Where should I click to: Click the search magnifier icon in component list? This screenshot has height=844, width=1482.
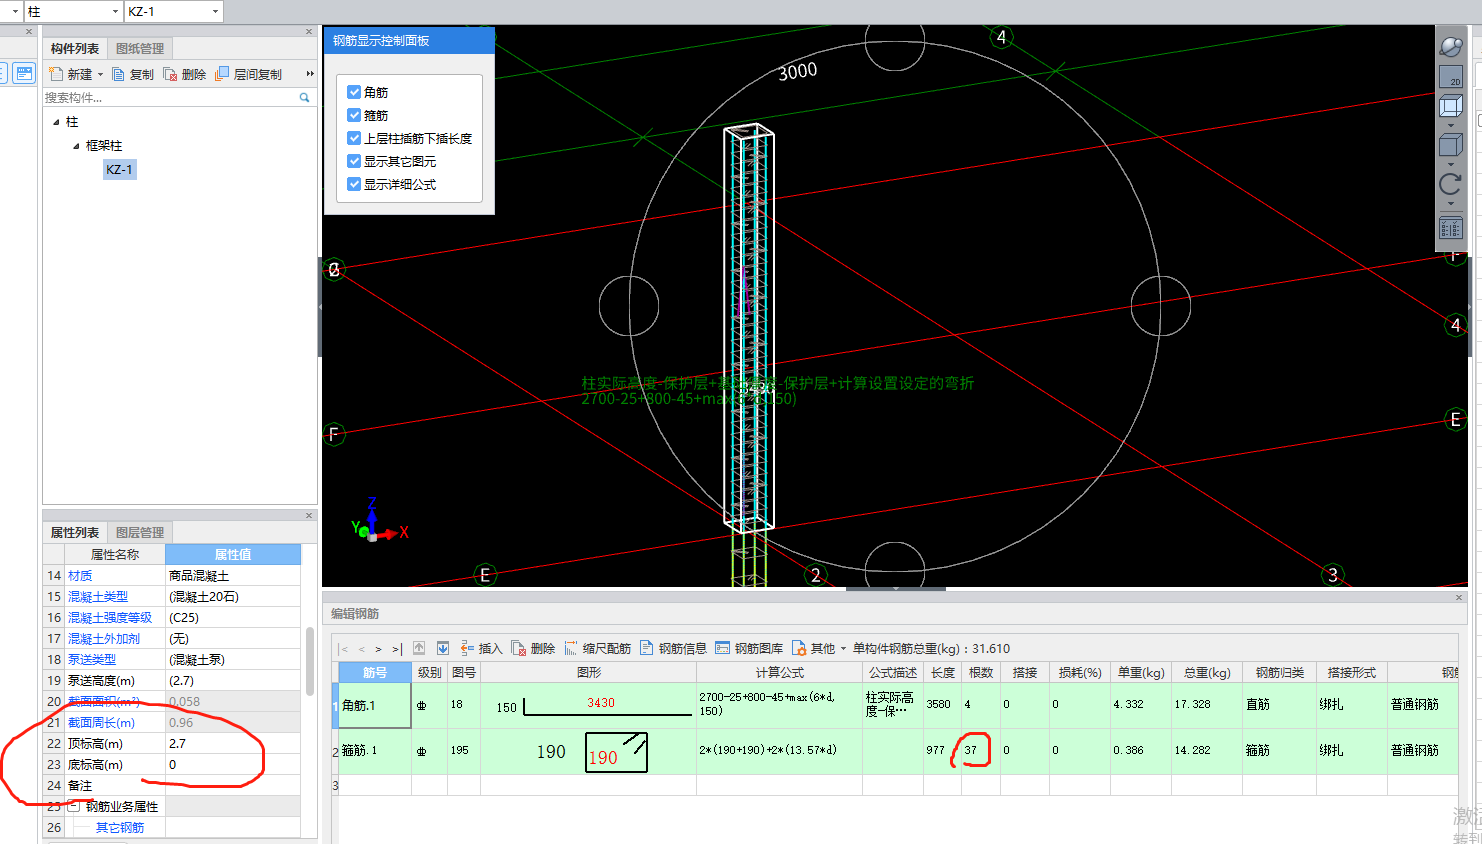click(305, 97)
